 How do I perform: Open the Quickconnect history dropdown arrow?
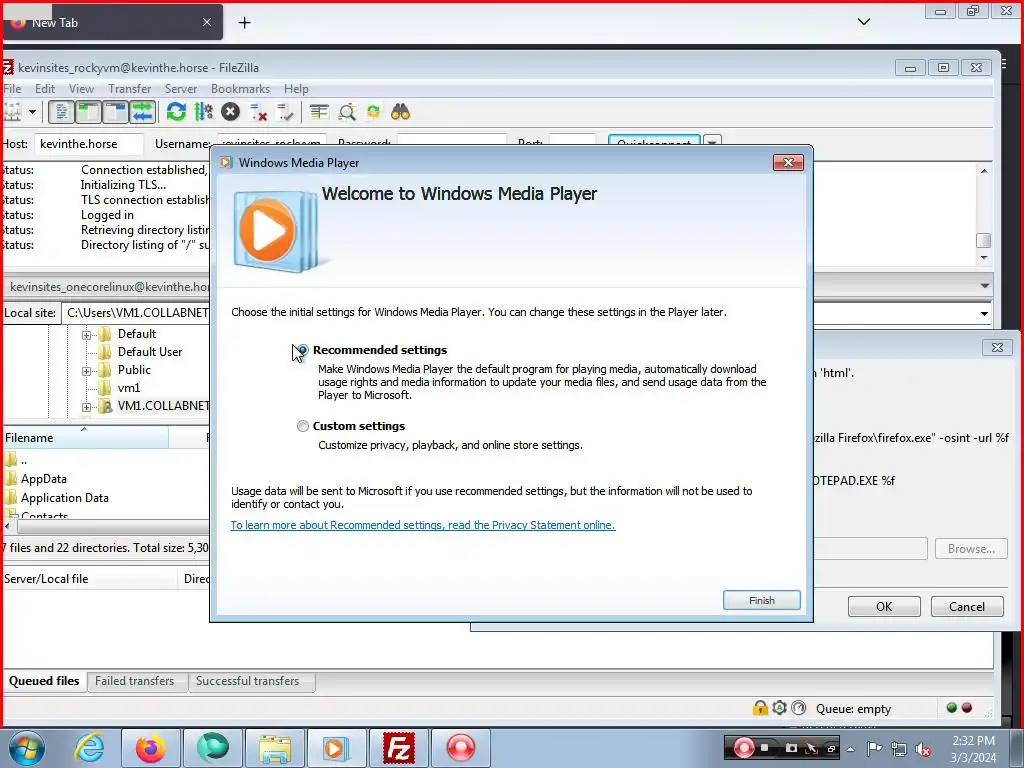point(713,141)
